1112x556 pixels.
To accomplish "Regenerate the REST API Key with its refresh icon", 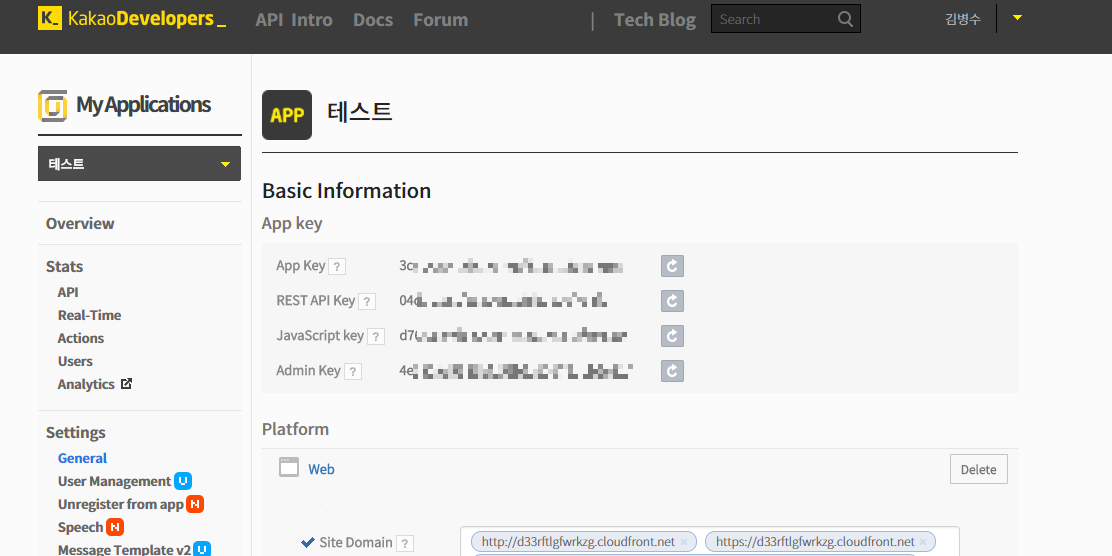I will [672, 301].
